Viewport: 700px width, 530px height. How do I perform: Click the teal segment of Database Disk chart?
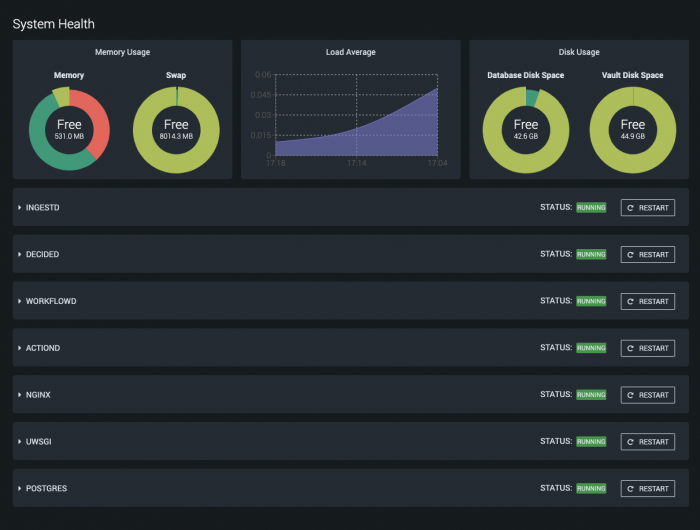[532, 98]
